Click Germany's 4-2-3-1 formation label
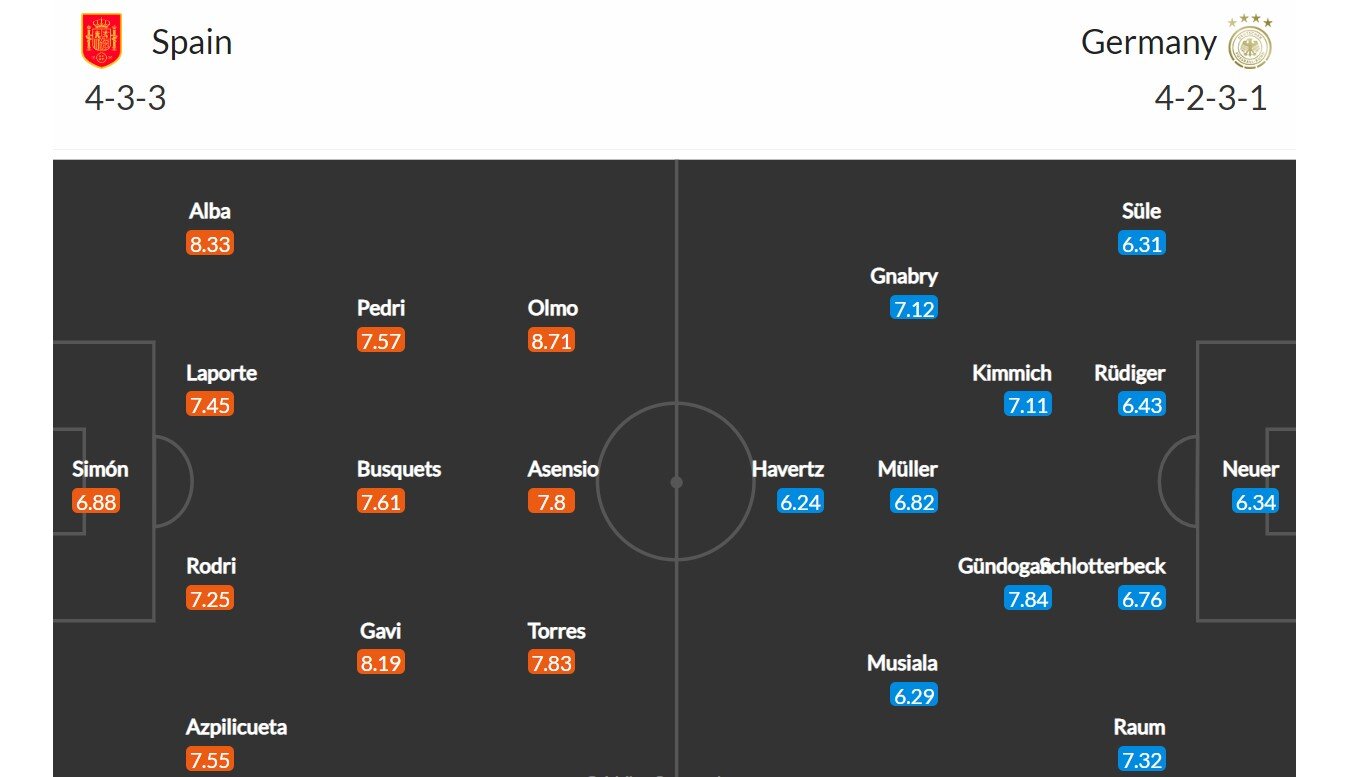Image resolution: width=1350 pixels, height=777 pixels. (1211, 99)
